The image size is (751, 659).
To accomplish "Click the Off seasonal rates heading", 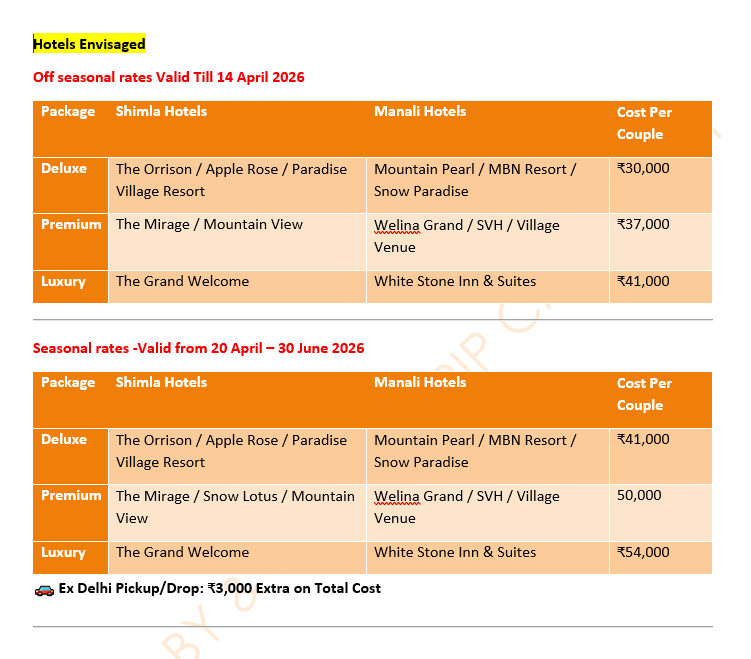I will click(168, 77).
